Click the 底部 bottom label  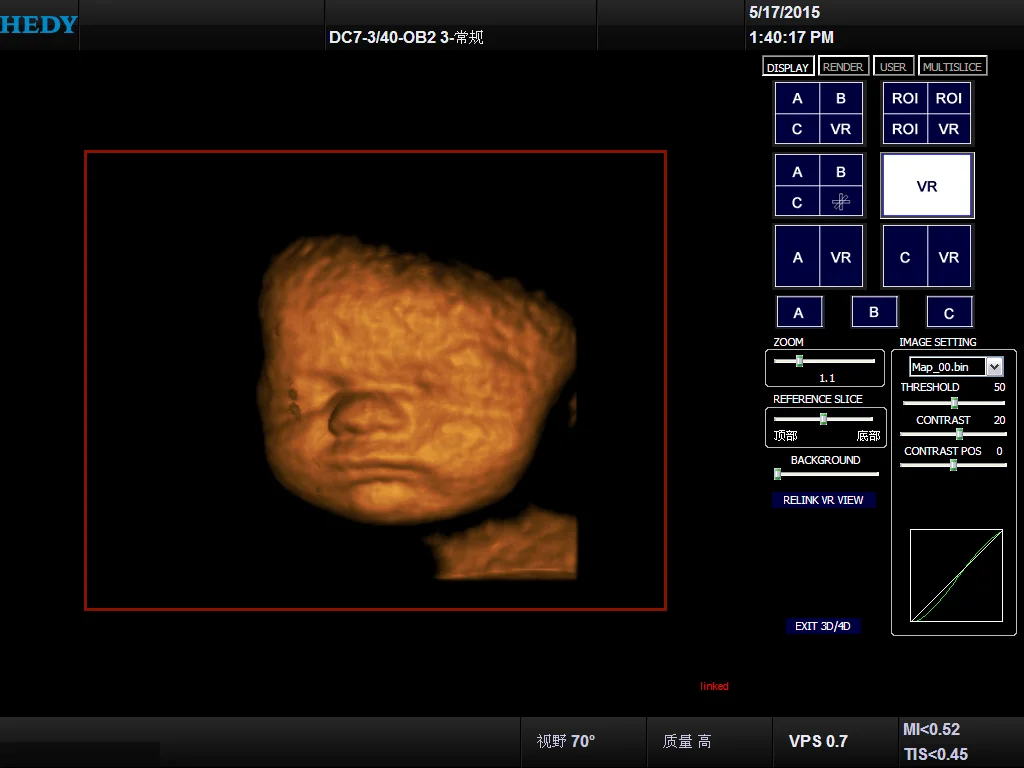868,436
